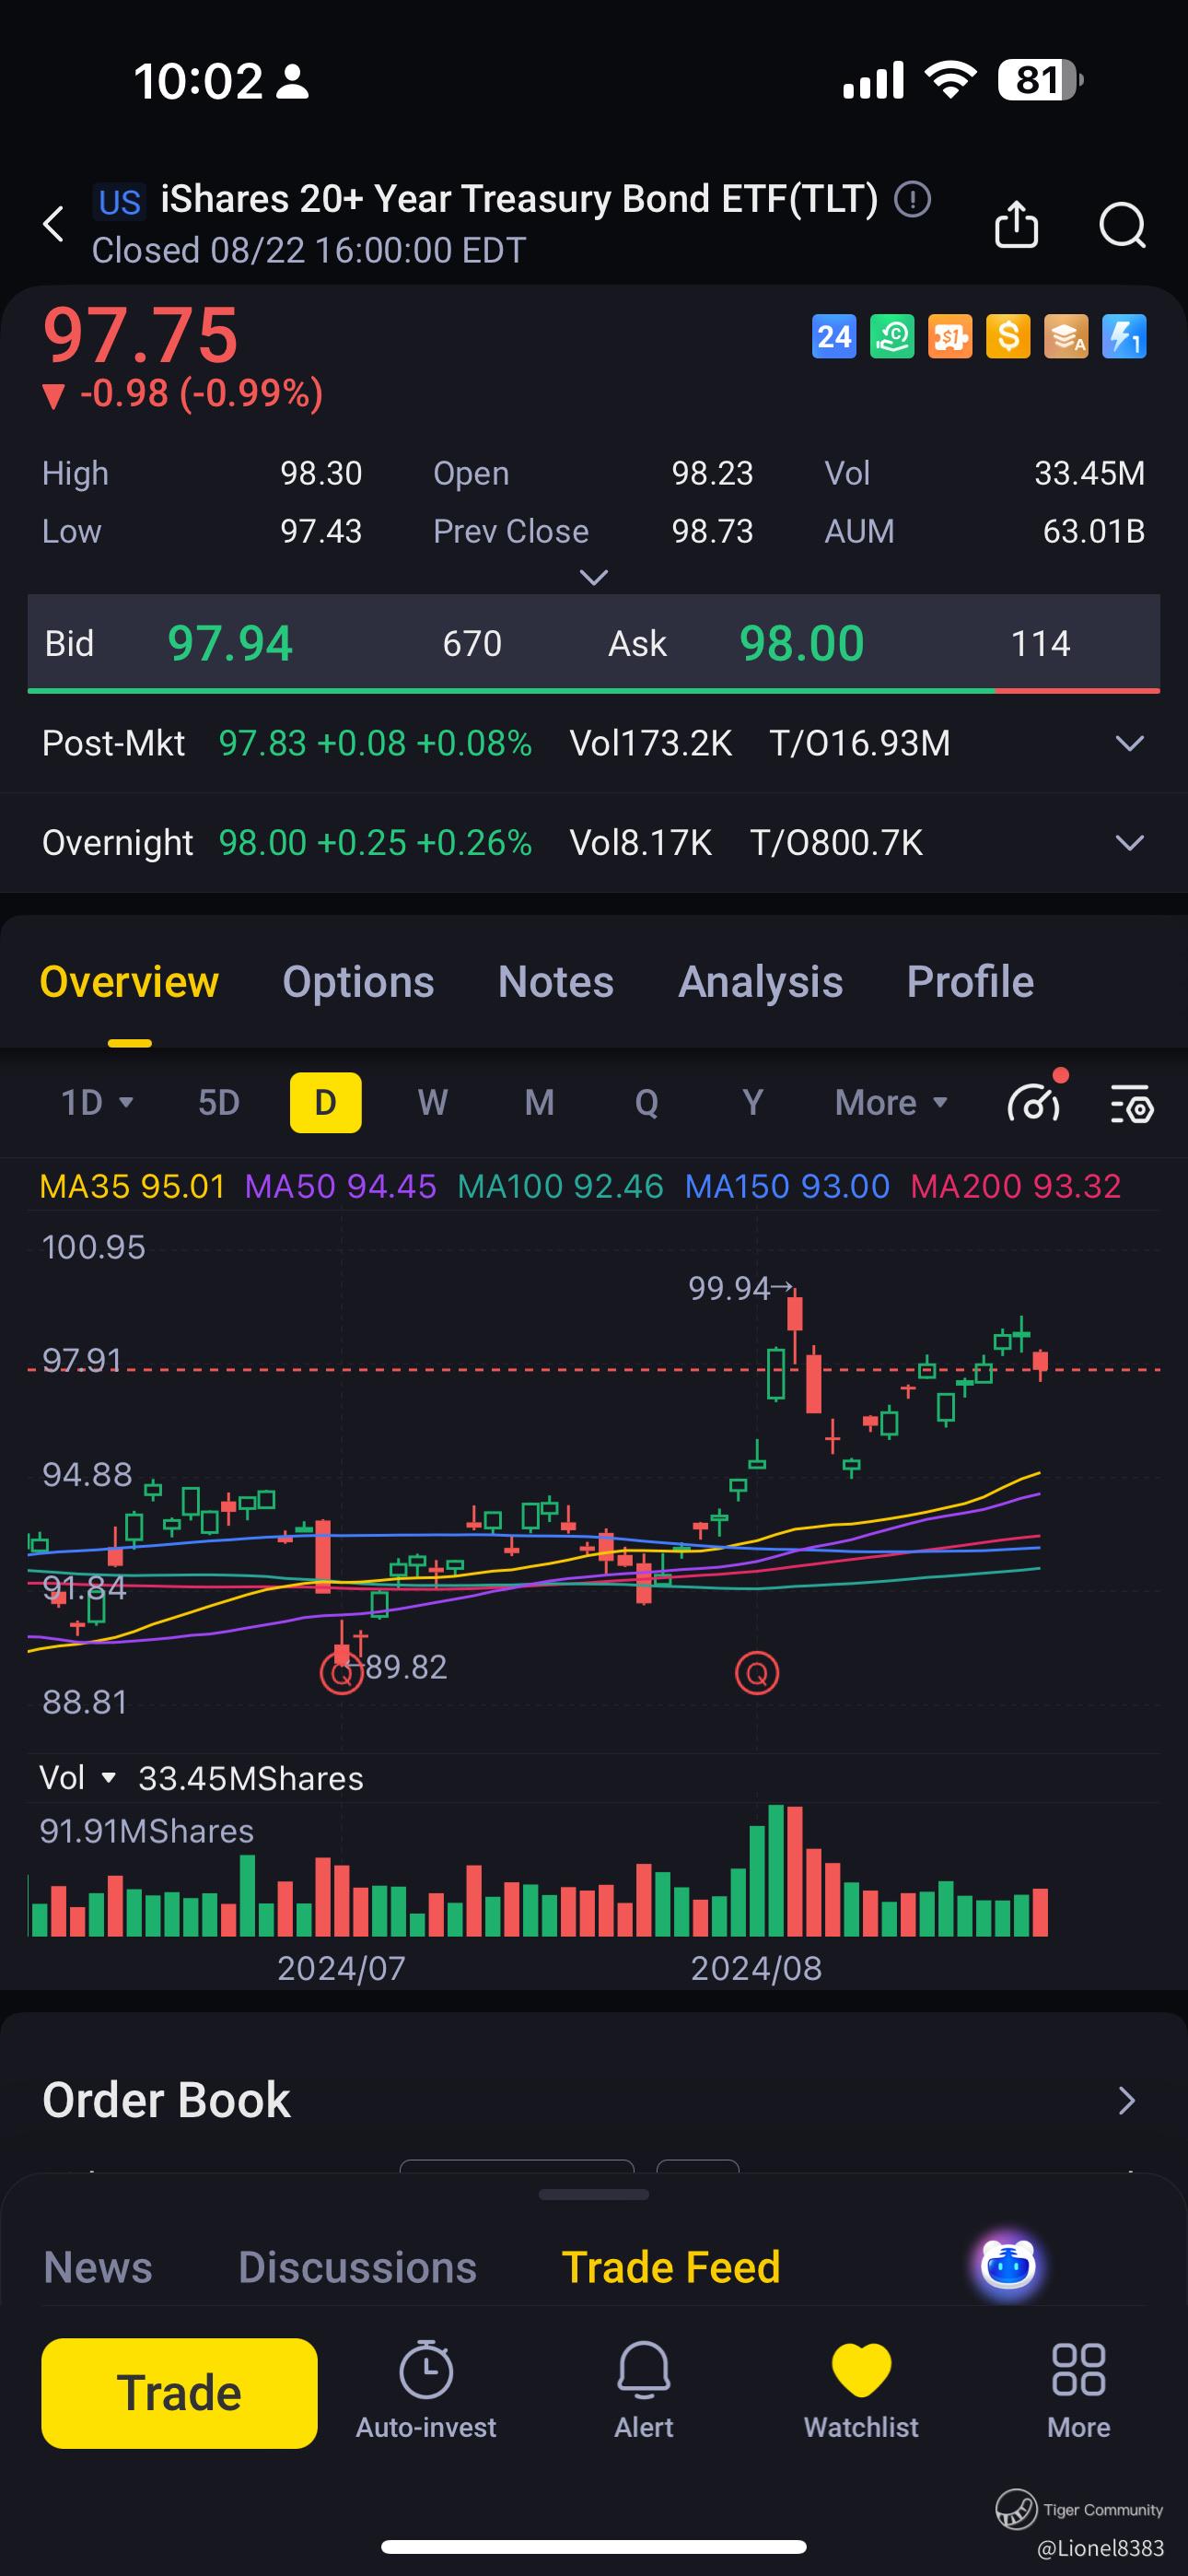Select the M monthly chart period

(539, 1102)
